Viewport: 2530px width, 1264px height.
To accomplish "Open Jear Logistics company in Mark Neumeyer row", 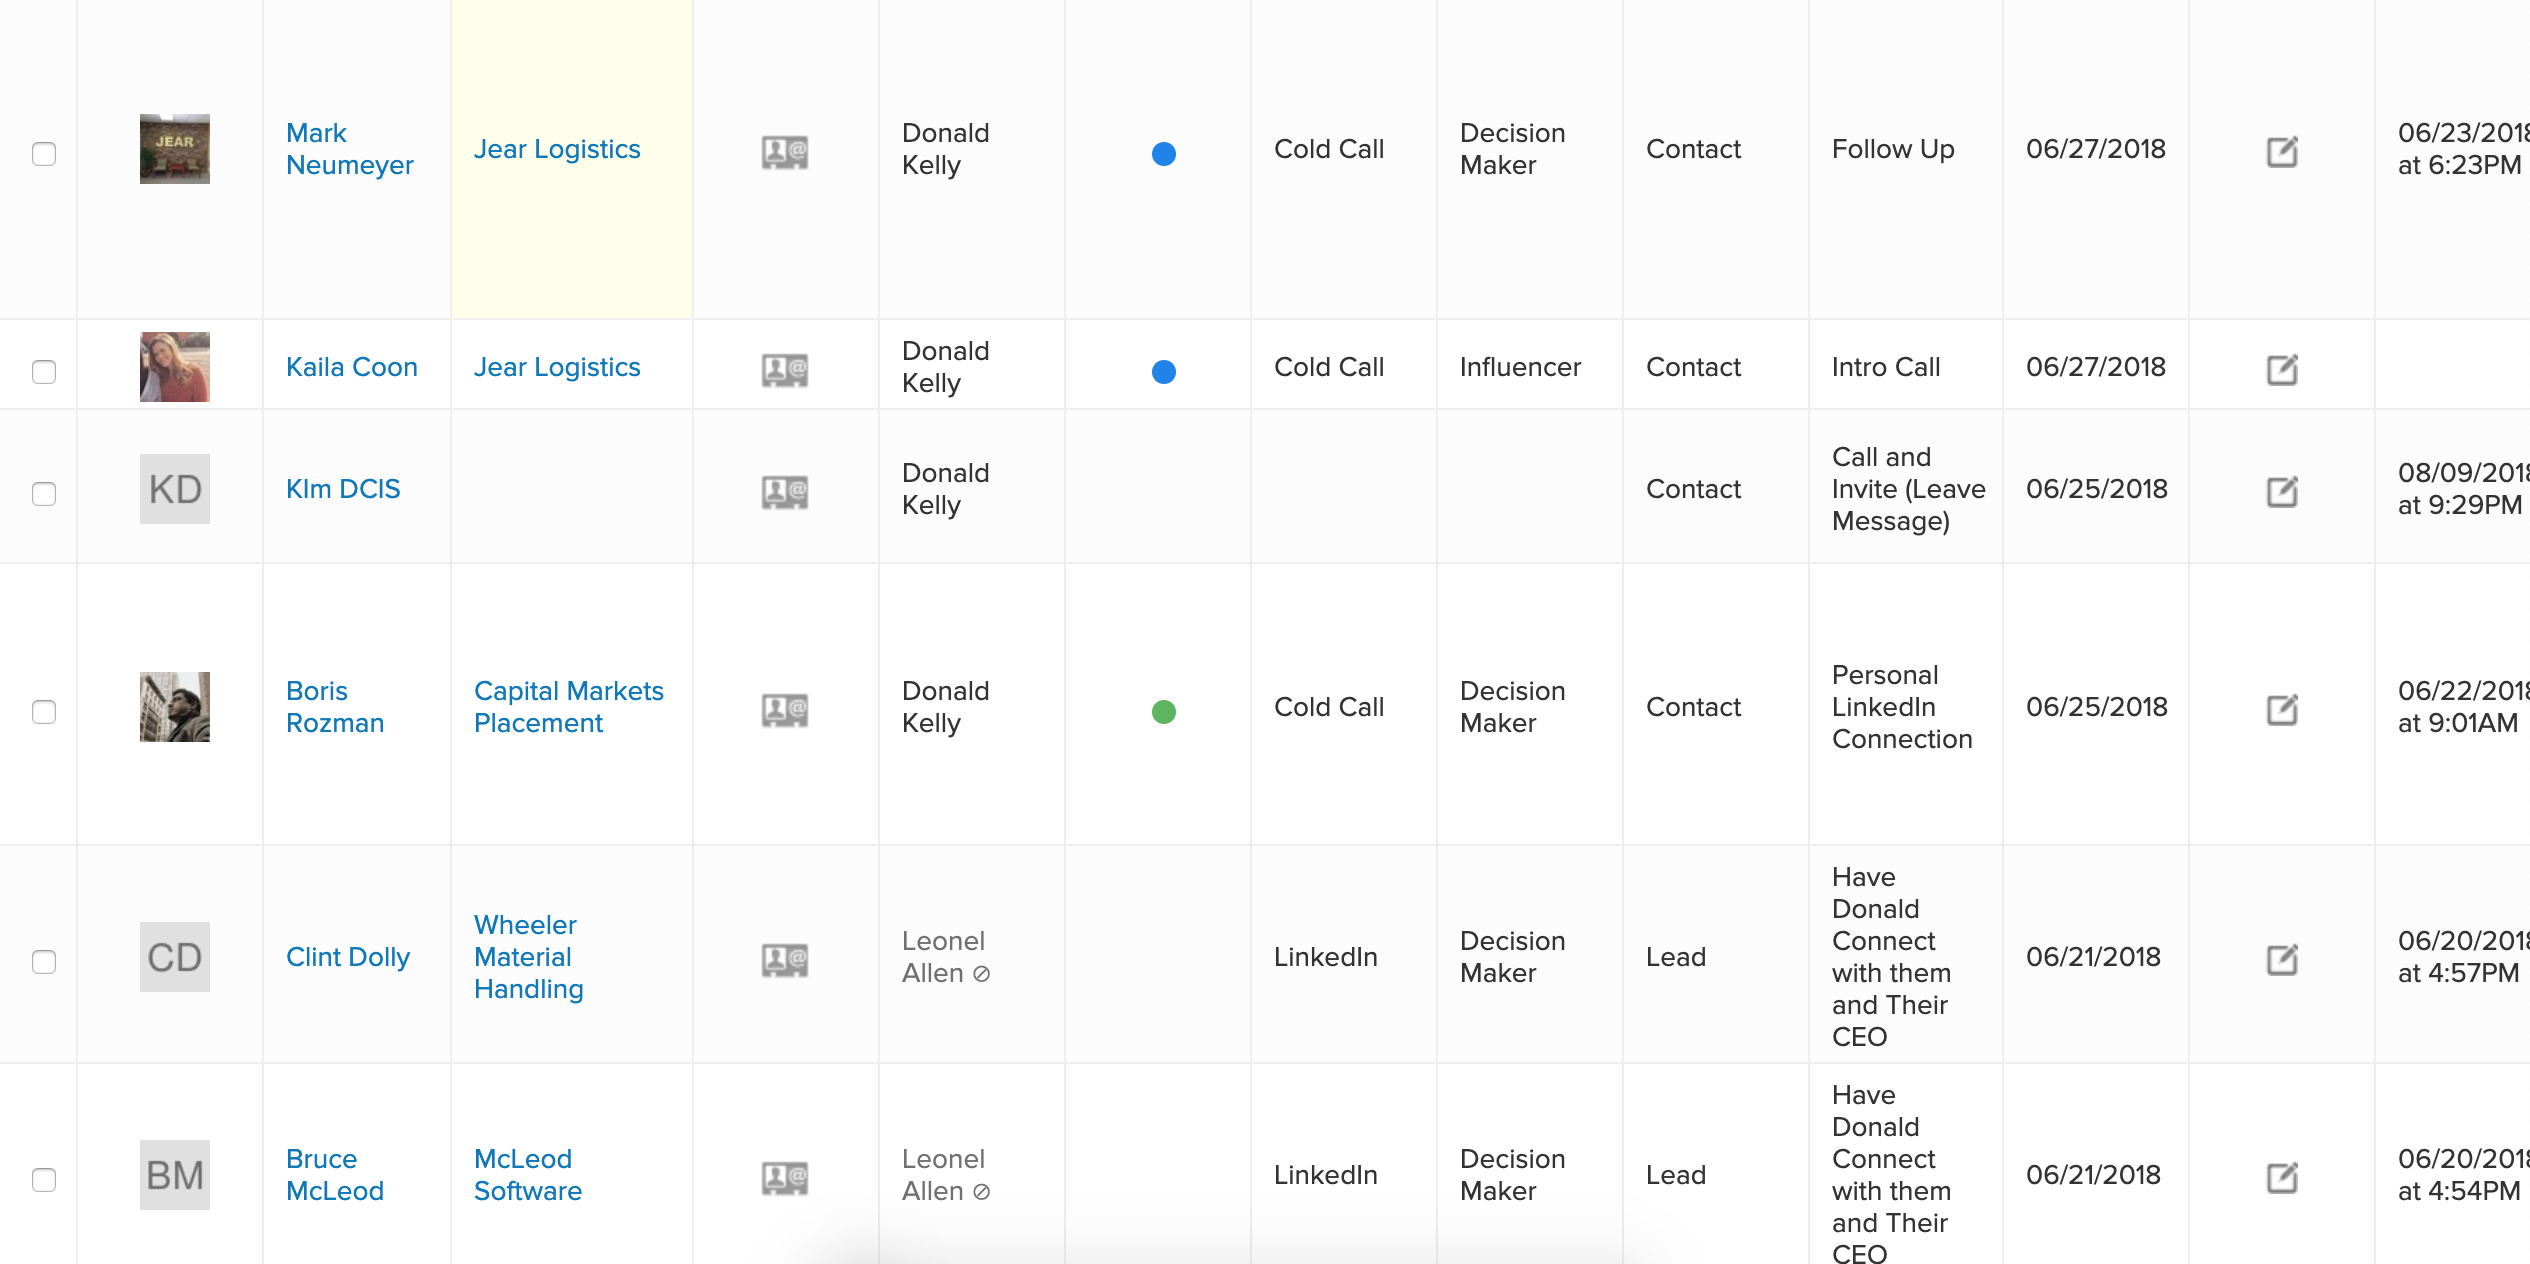I will pyautogui.click(x=557, y=149).
